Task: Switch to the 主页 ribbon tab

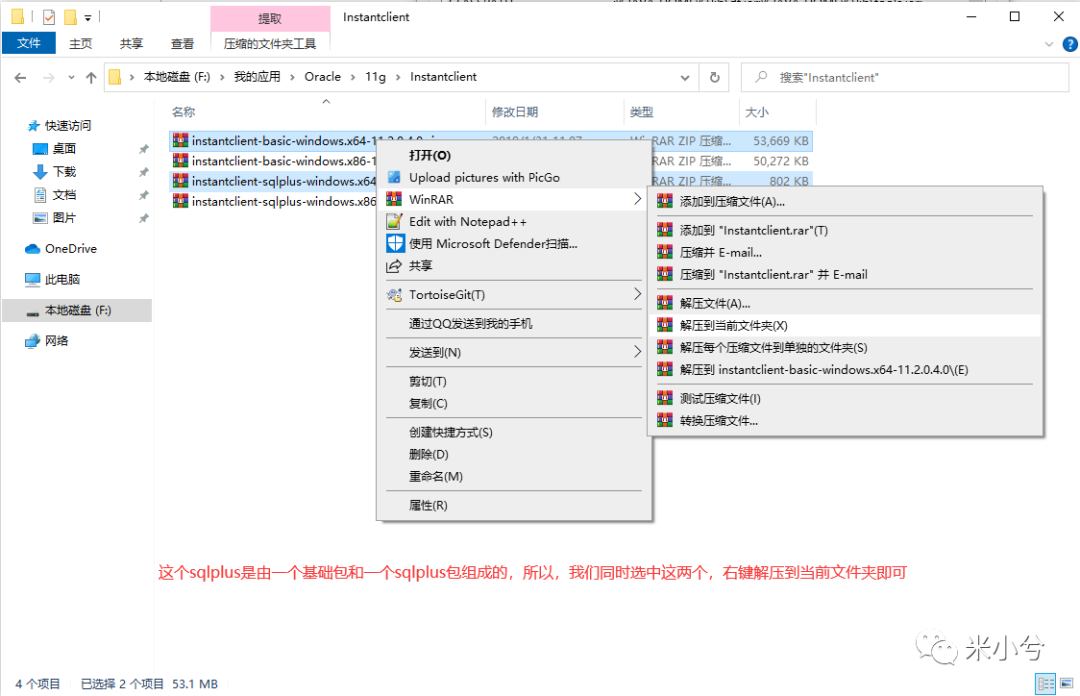Action: (x=81, y=43)
